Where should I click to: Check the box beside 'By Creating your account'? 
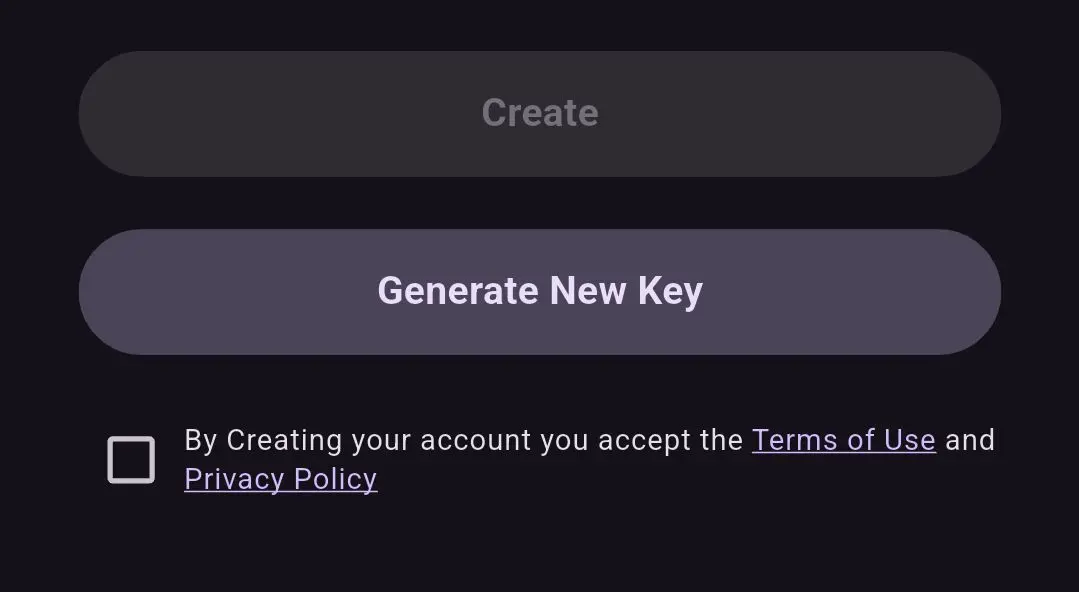tap(131, 460)
